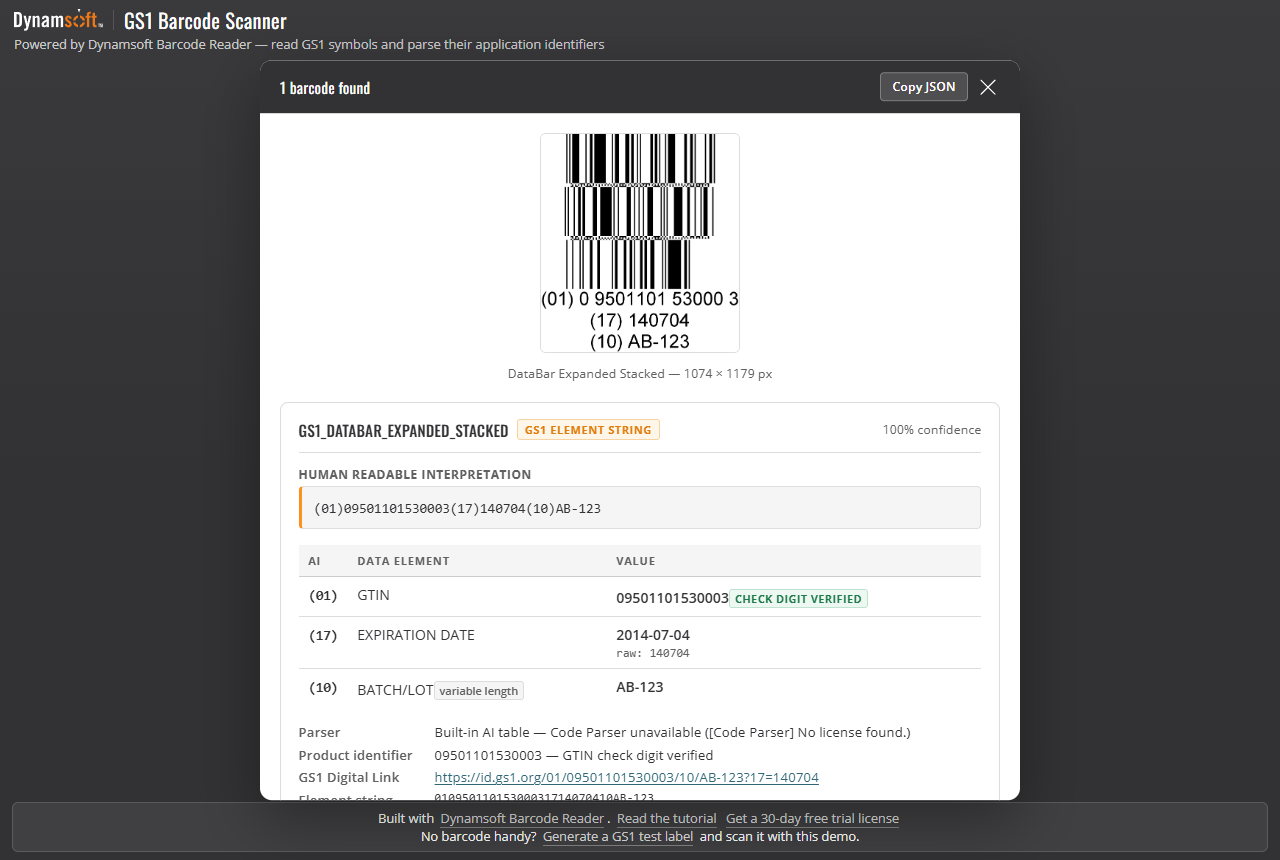Click expiration date value 2014-07-04
1280x860 pixels.
tap(653, 635)
